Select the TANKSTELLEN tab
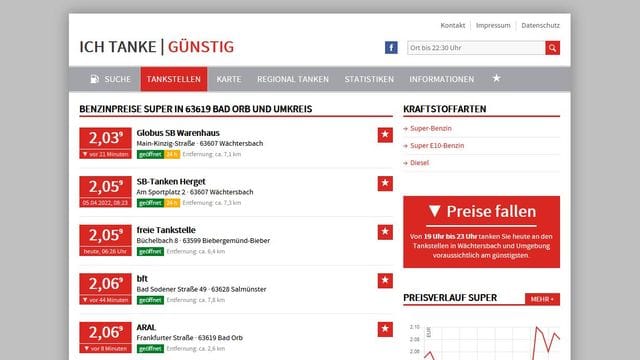The height and width of the screenshot is (360, 640). coord(174,79)
